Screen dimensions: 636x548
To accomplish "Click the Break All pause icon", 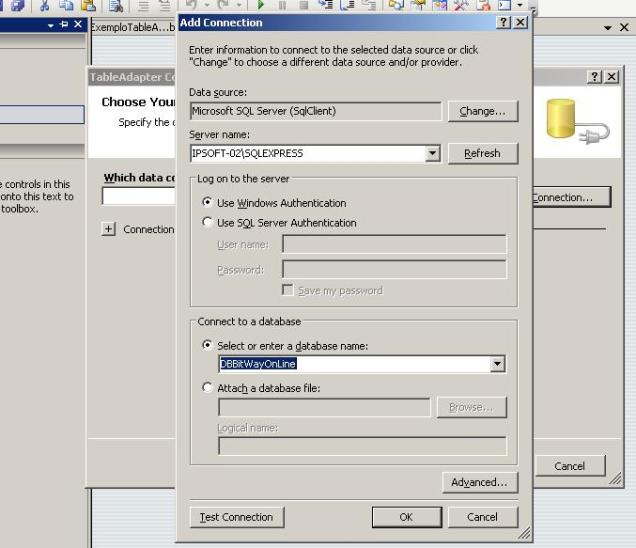I will pos(282,5).
